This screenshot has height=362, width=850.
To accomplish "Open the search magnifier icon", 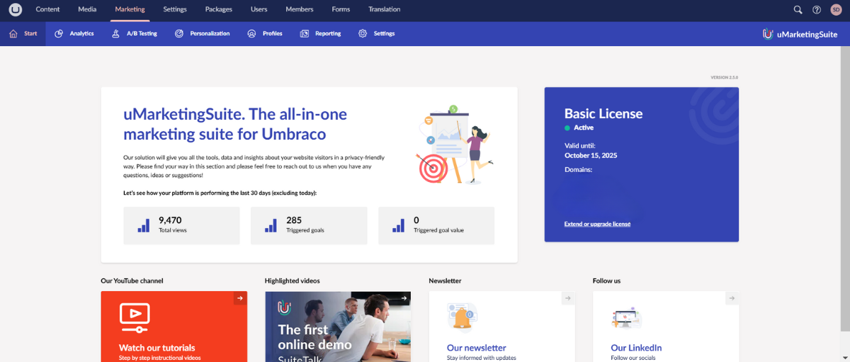I will click(798, 10).
